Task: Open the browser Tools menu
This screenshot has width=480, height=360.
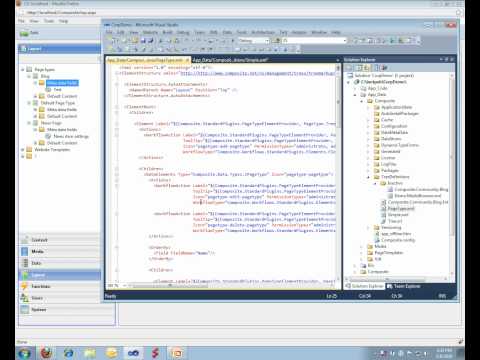Action: [x=49, y=21]
